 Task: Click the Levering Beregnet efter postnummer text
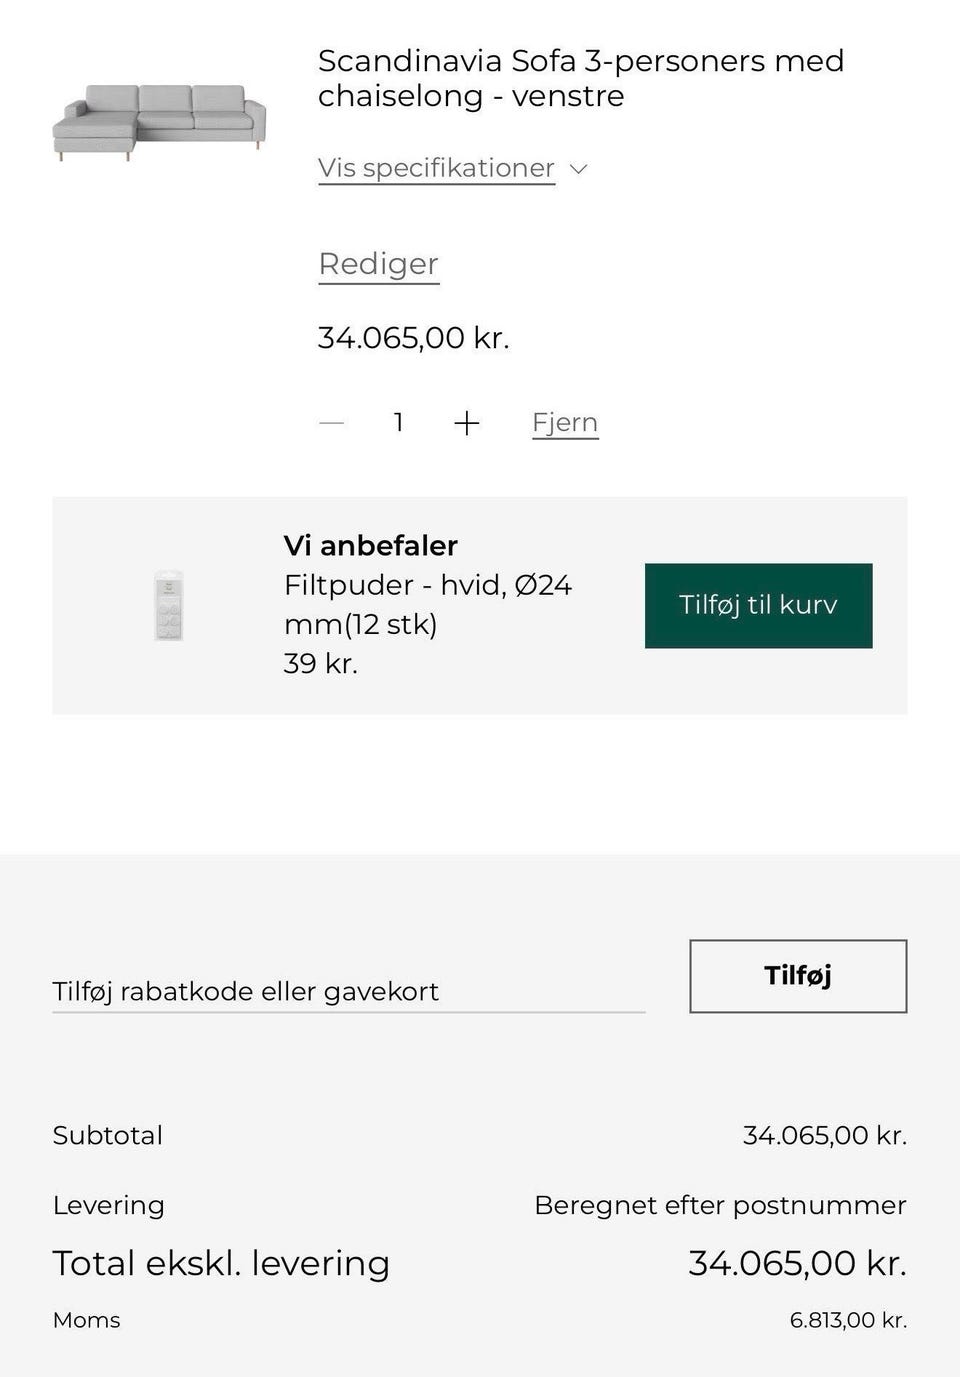point(720,1205)
